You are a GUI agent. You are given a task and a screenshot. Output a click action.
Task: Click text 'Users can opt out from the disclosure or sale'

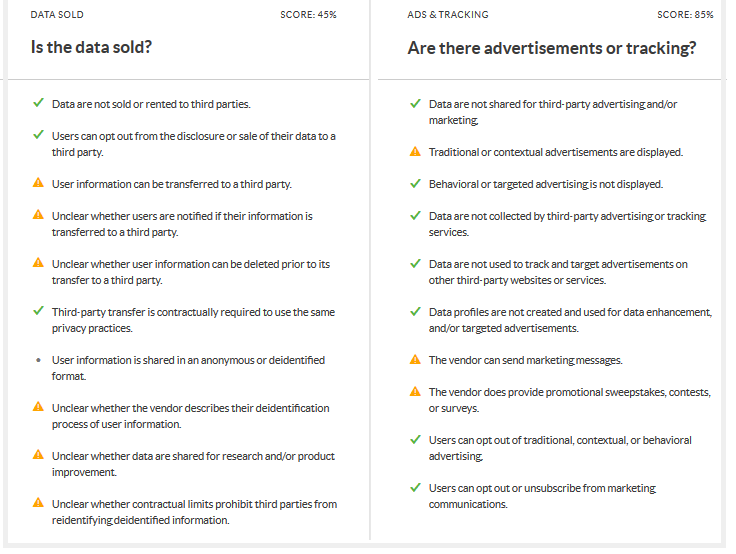pos(193,144)
